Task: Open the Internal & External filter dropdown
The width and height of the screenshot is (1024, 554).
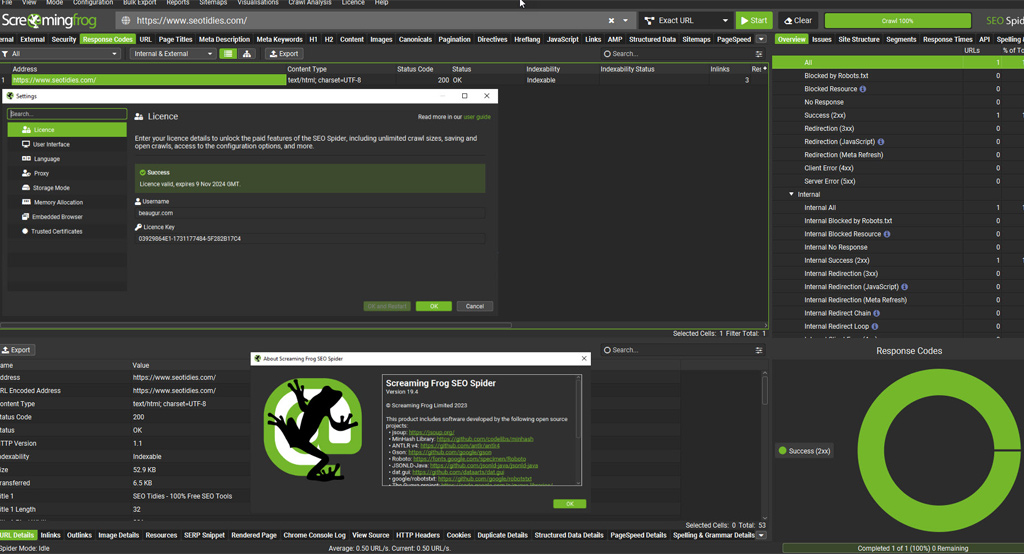Action: (172, 54)
